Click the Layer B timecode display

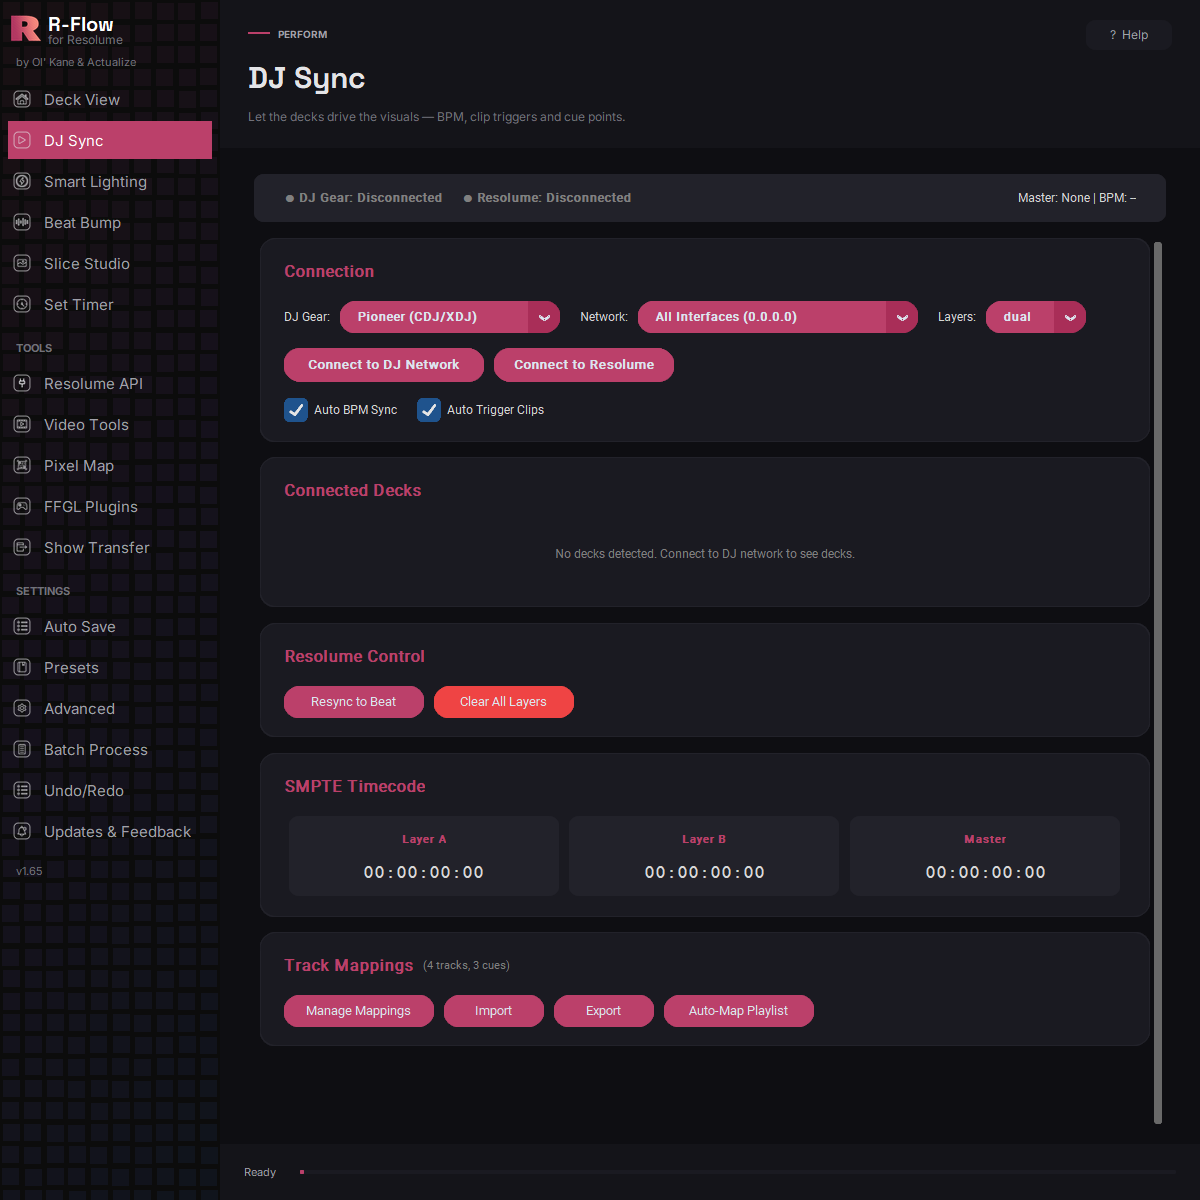[705, 872]
